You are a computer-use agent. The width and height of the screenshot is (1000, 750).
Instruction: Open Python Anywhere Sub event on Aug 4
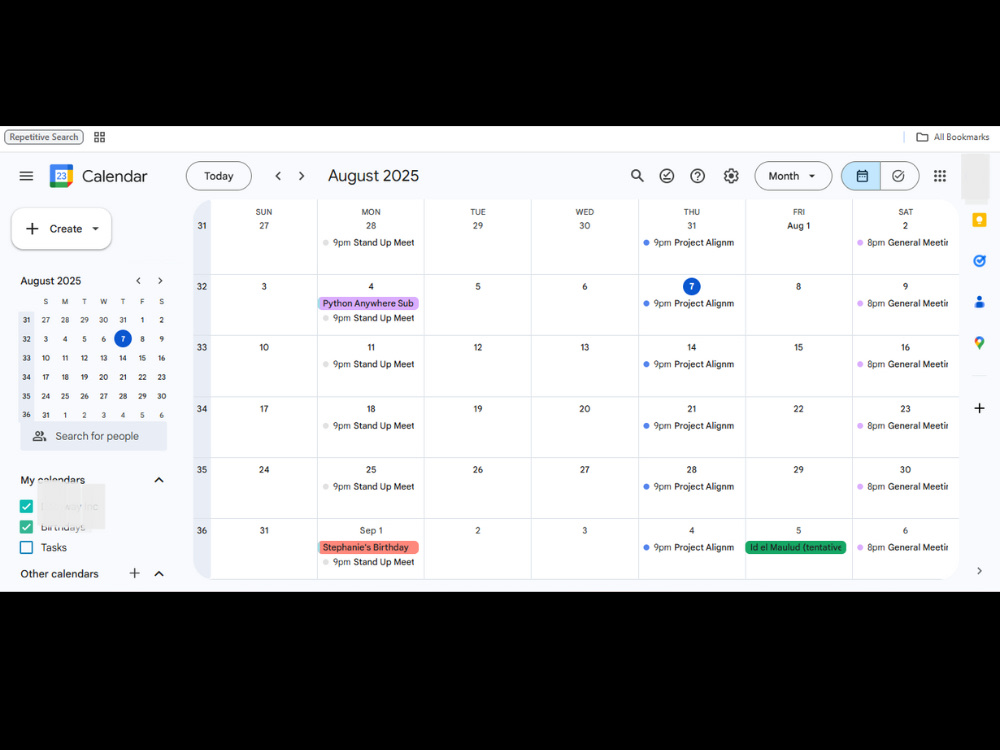[369, 304]
